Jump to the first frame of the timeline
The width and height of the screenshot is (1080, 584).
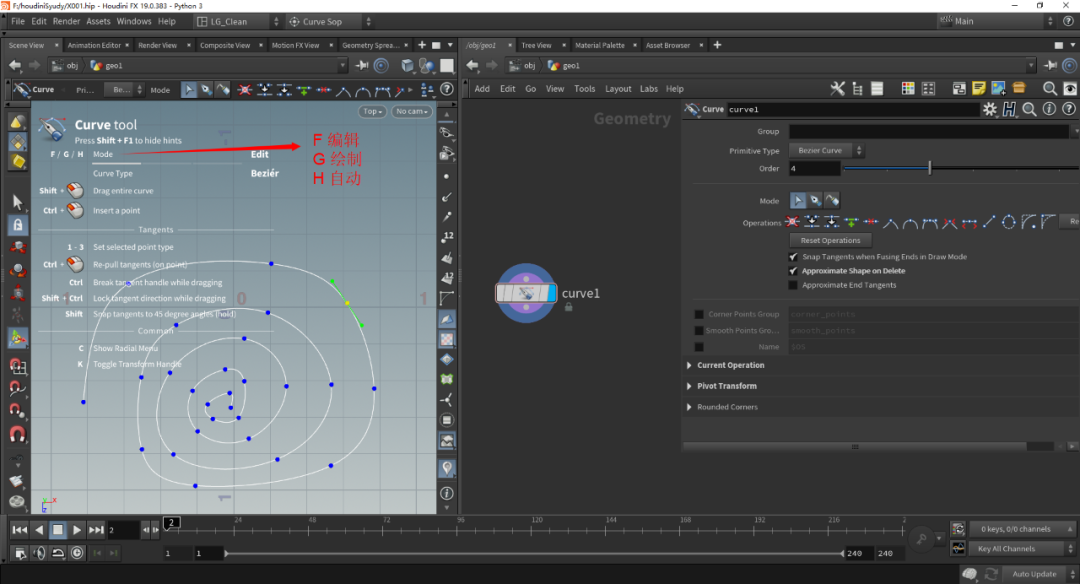tap(19, 530)
